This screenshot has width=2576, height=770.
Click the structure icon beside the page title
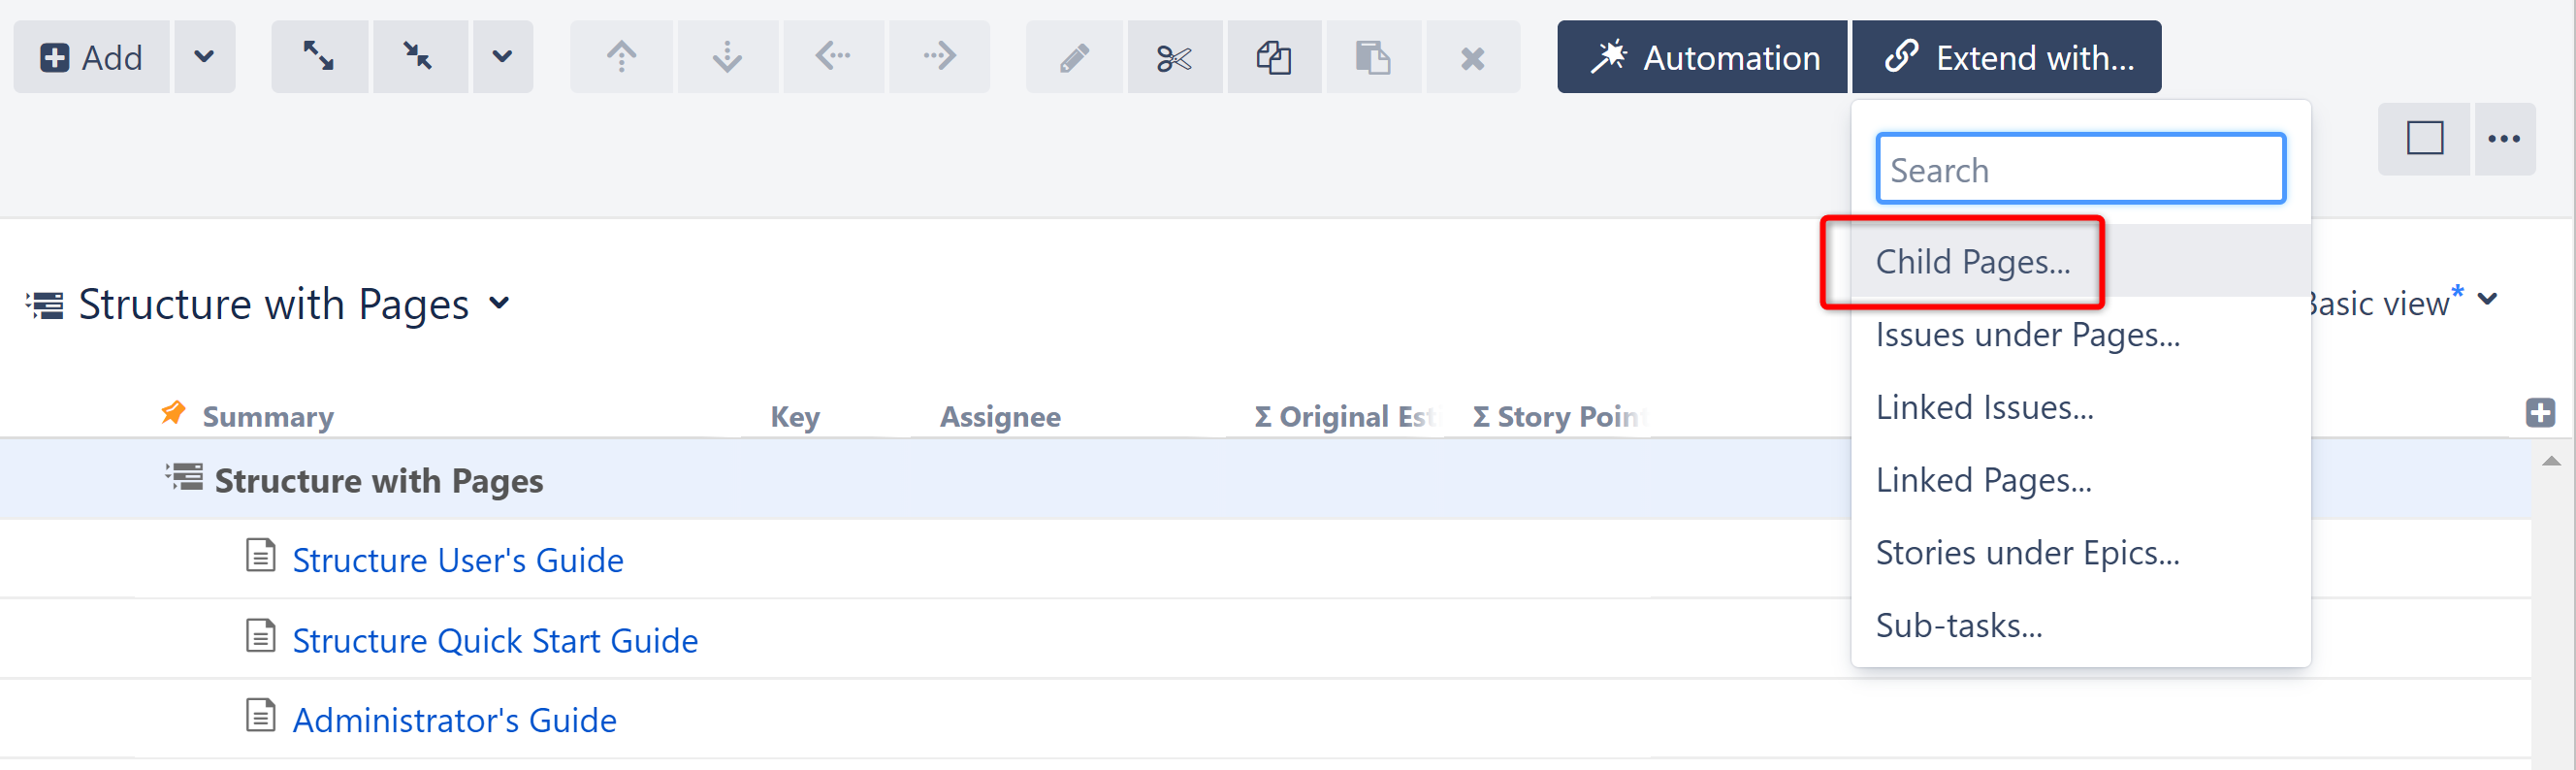click(45, 304)
